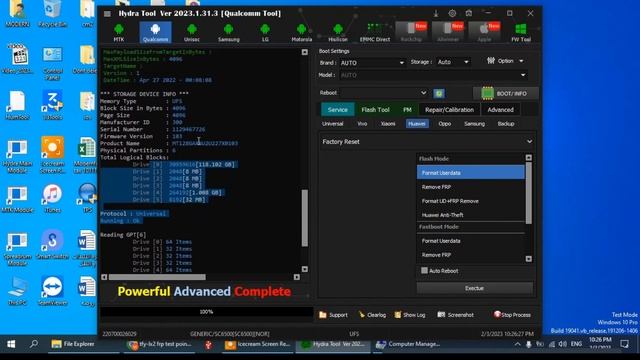Switch to the Flash Tool tab

pos(376,110)
